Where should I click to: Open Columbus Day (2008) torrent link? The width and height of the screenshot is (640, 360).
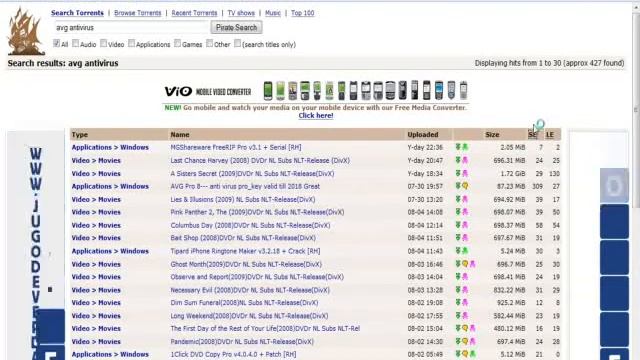click(250, 225)
